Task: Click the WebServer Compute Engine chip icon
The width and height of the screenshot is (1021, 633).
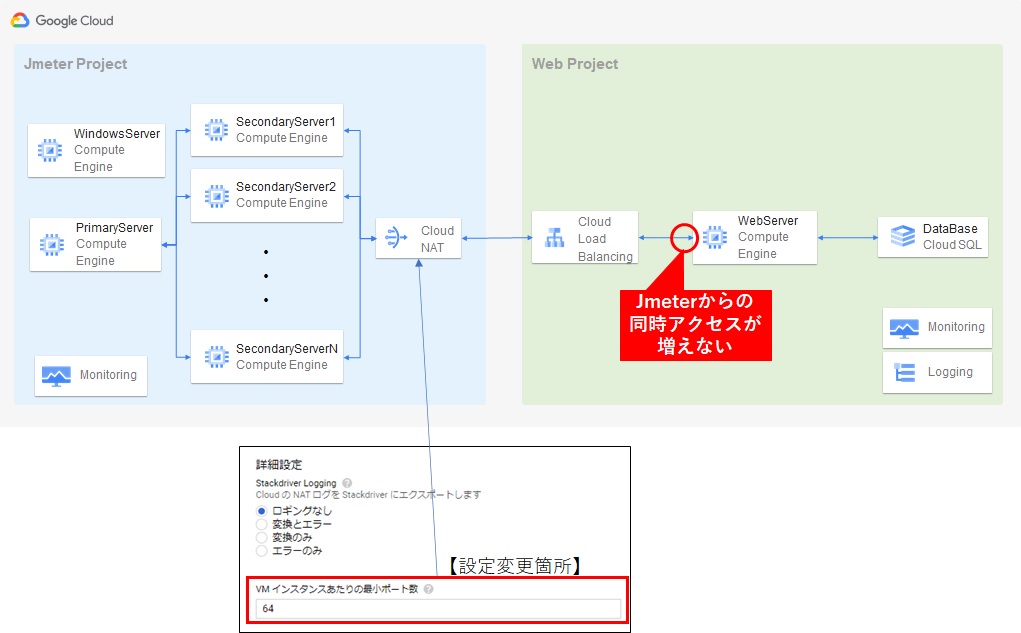Action: point(715,237)
